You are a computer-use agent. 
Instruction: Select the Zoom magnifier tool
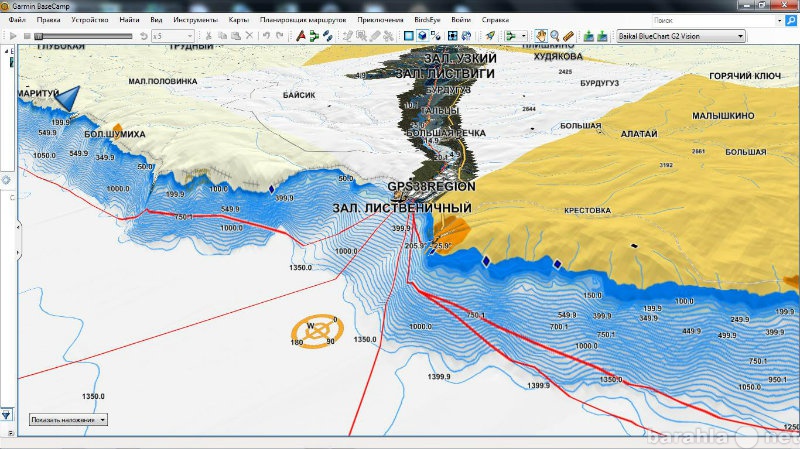[555, 36]
